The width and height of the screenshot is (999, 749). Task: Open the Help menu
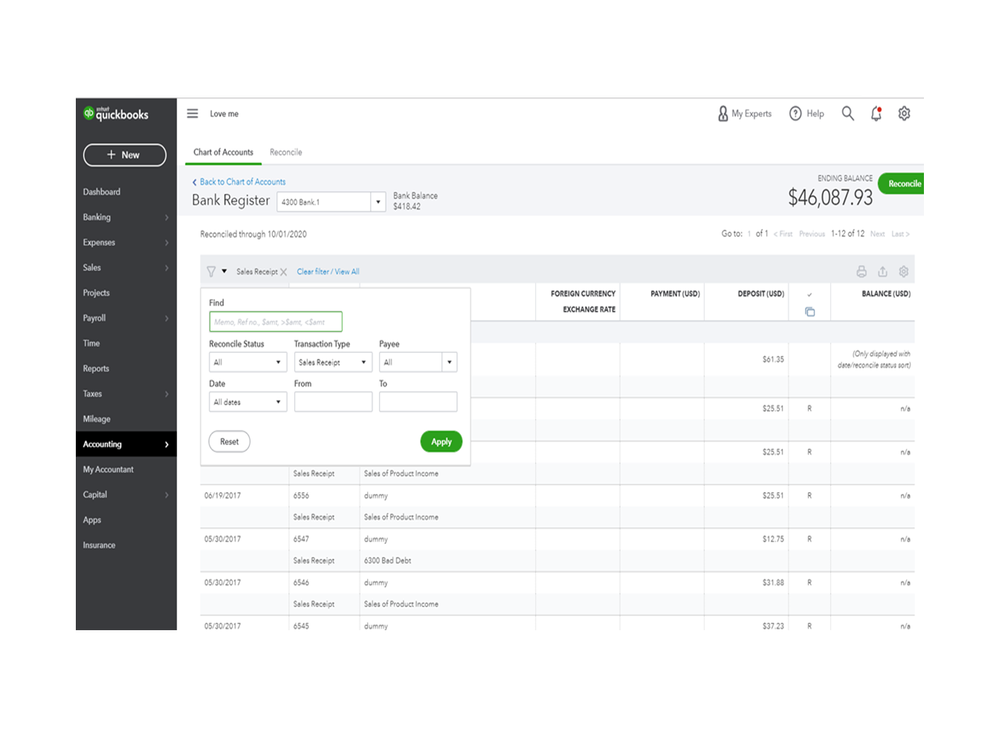(807, 113)
